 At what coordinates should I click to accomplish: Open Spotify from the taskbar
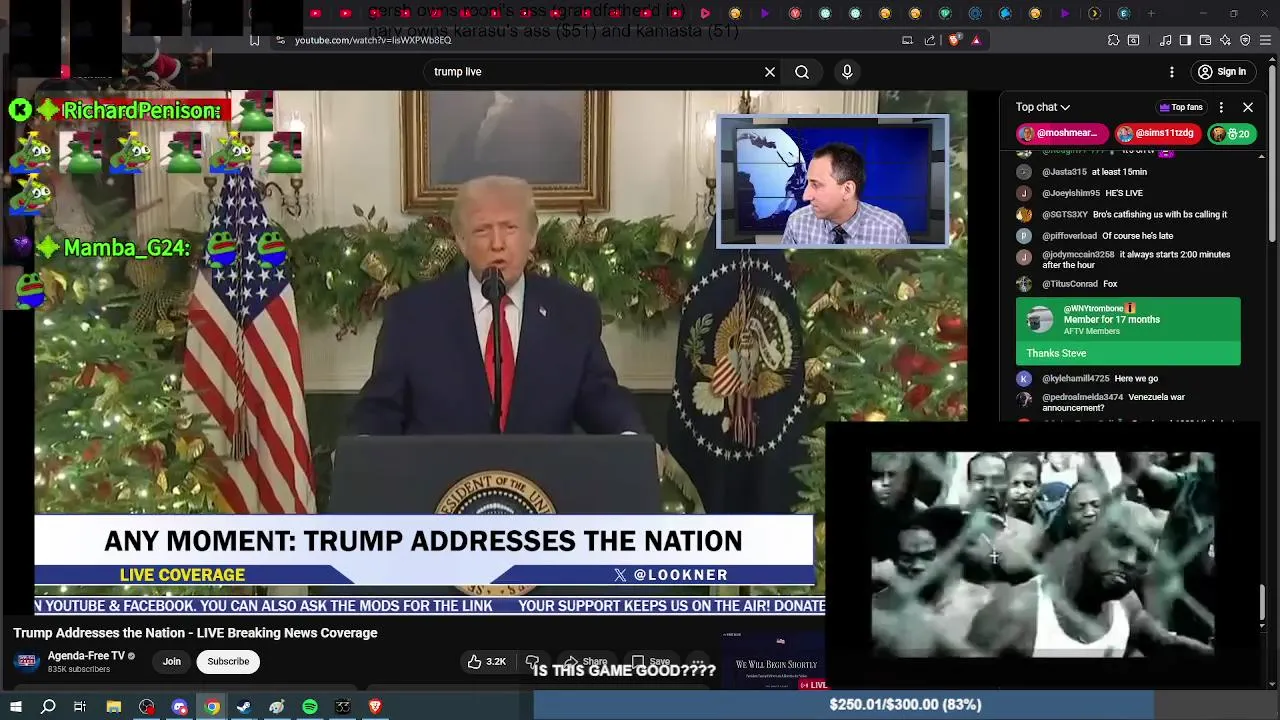310,707
